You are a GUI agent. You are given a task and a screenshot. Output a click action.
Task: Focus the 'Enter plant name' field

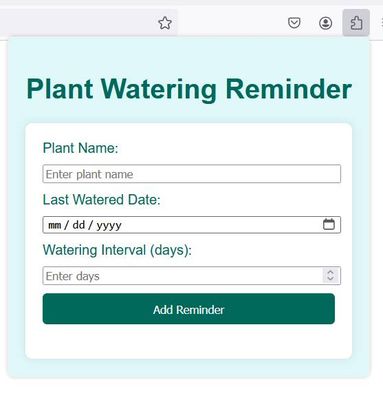point(192,174)
